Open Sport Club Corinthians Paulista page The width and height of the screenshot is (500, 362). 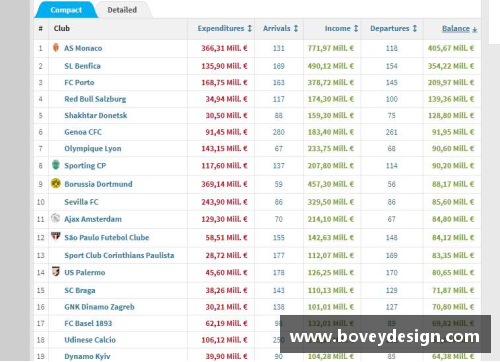coord(119,255)
